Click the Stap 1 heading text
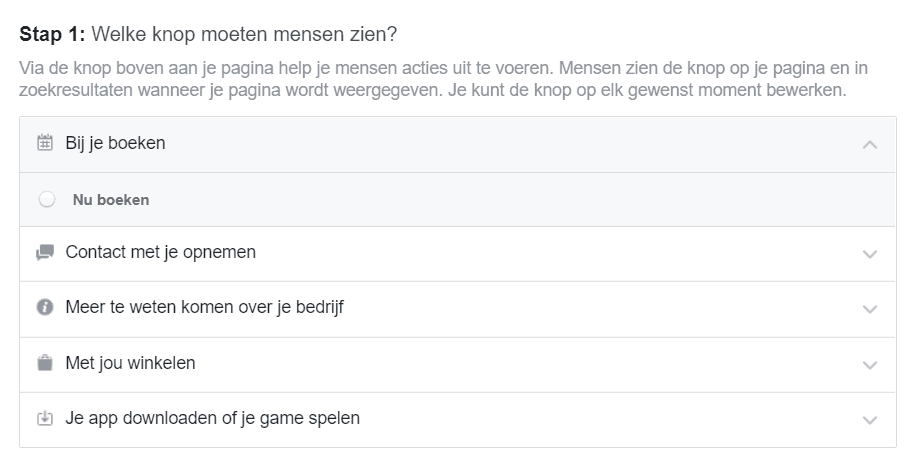Viewport: 912px width, 467px height. coord(208,34)
